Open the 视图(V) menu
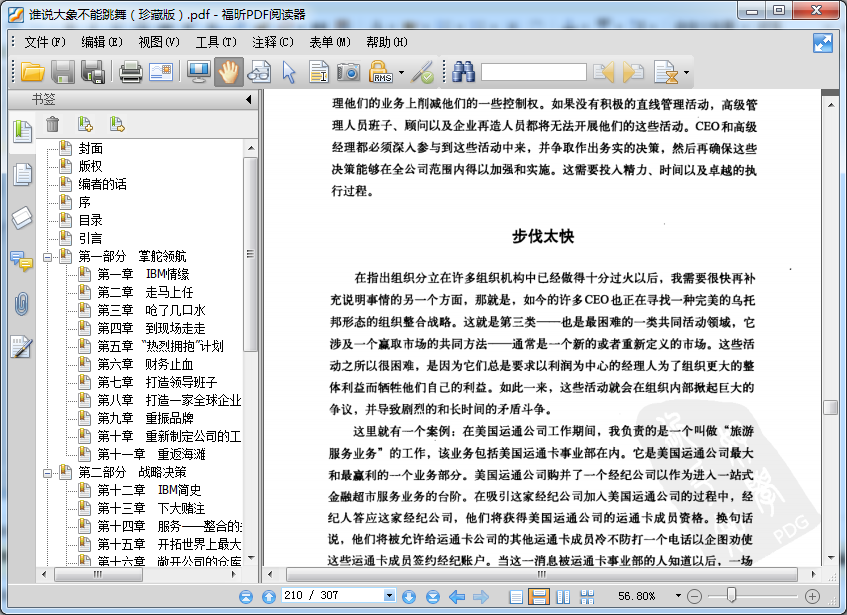This screenshot has width=847, height=615. click(x=159, y=42)
